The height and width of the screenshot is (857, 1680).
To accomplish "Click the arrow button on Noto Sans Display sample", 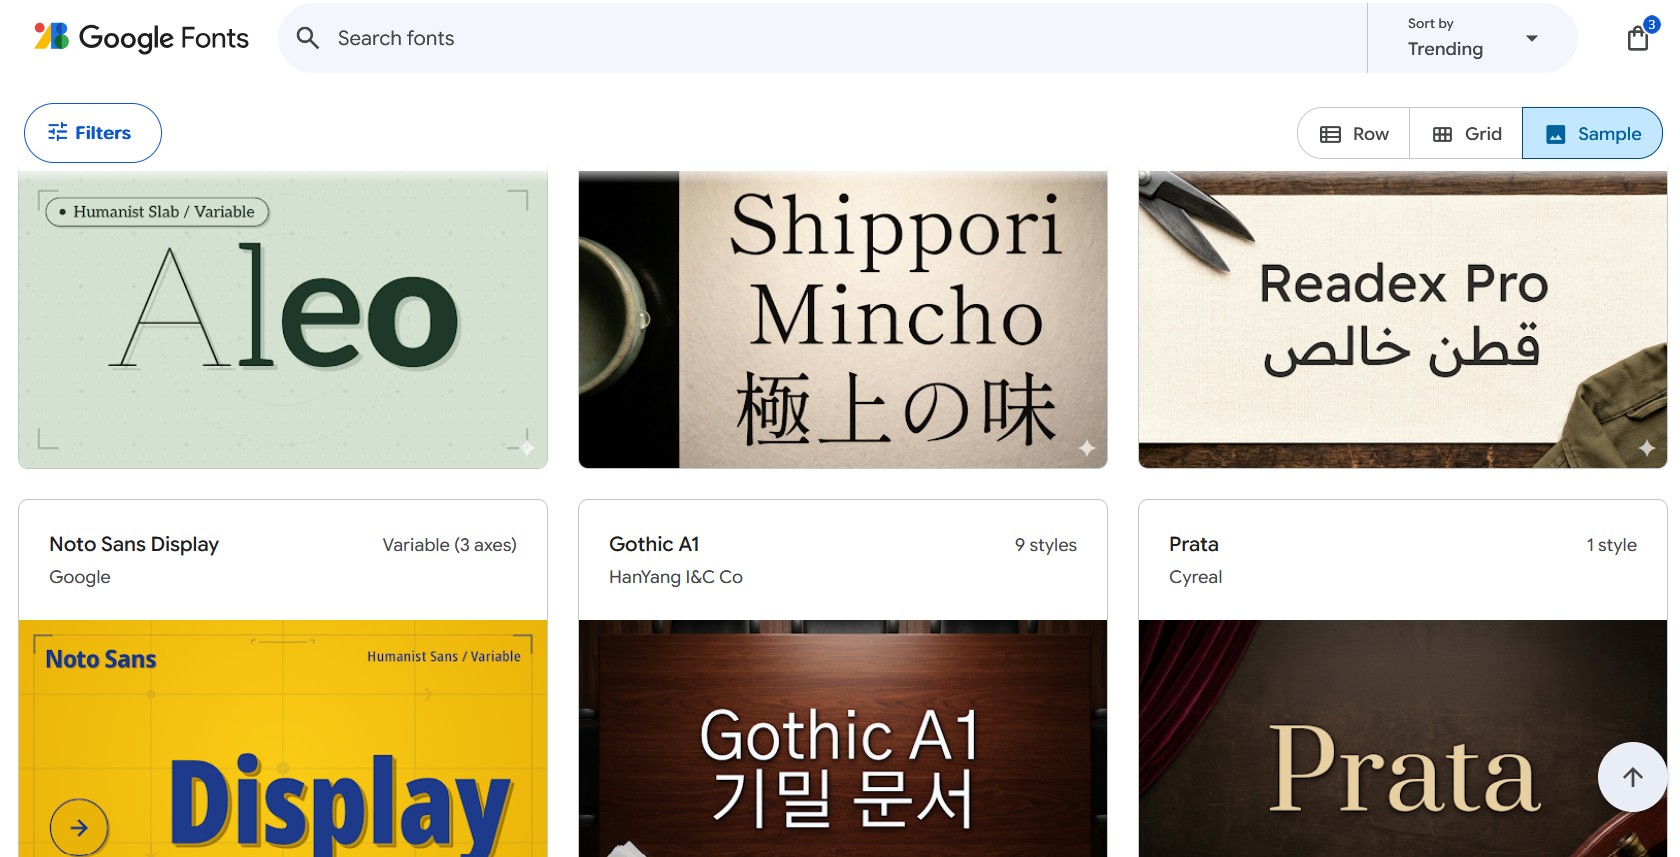I will [79, 827].
